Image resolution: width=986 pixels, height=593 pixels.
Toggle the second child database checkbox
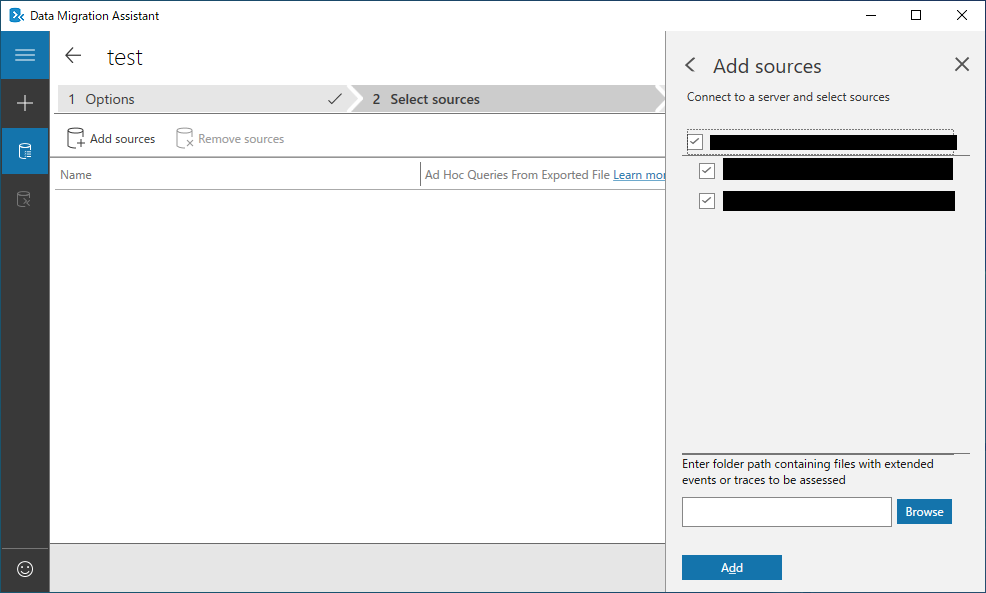707,201
